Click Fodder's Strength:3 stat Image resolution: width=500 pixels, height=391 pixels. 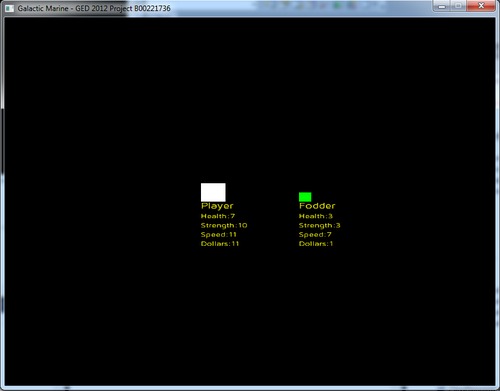coord(319,225)
